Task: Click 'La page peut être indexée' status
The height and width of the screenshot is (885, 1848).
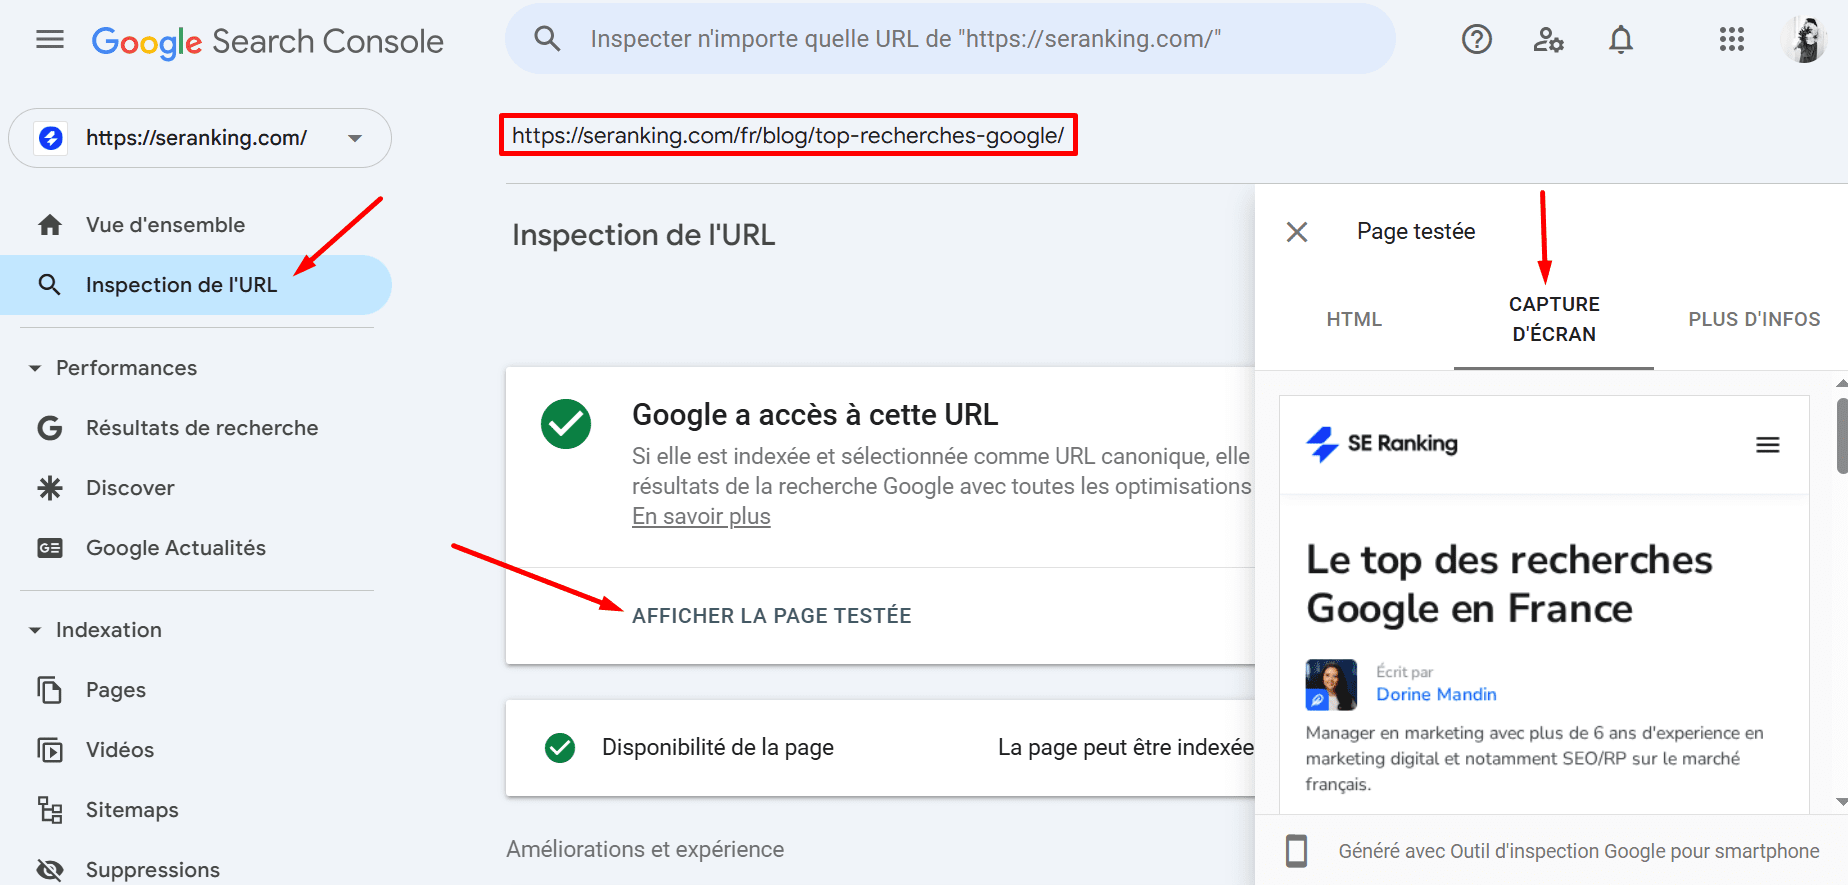Action: [1126, 748]
